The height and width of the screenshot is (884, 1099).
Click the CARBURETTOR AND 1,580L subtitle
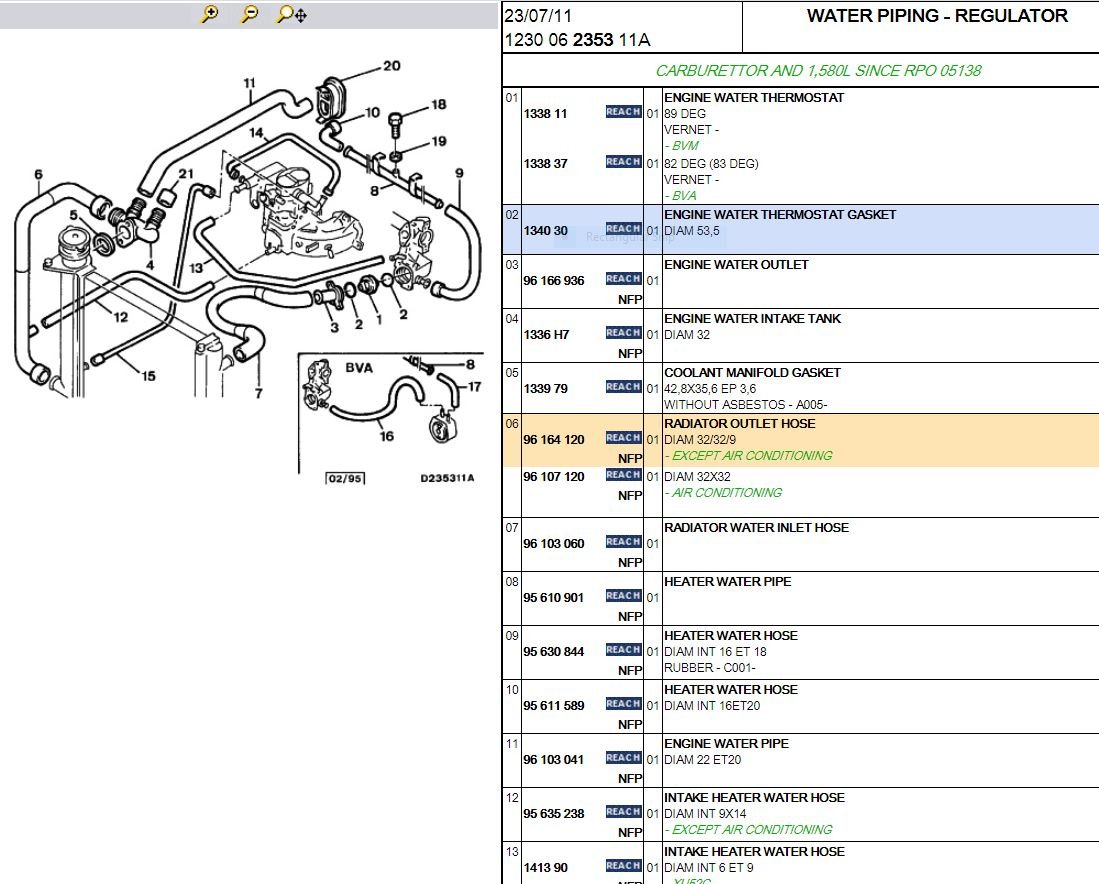pyautogui.click(x=818, y=71)
